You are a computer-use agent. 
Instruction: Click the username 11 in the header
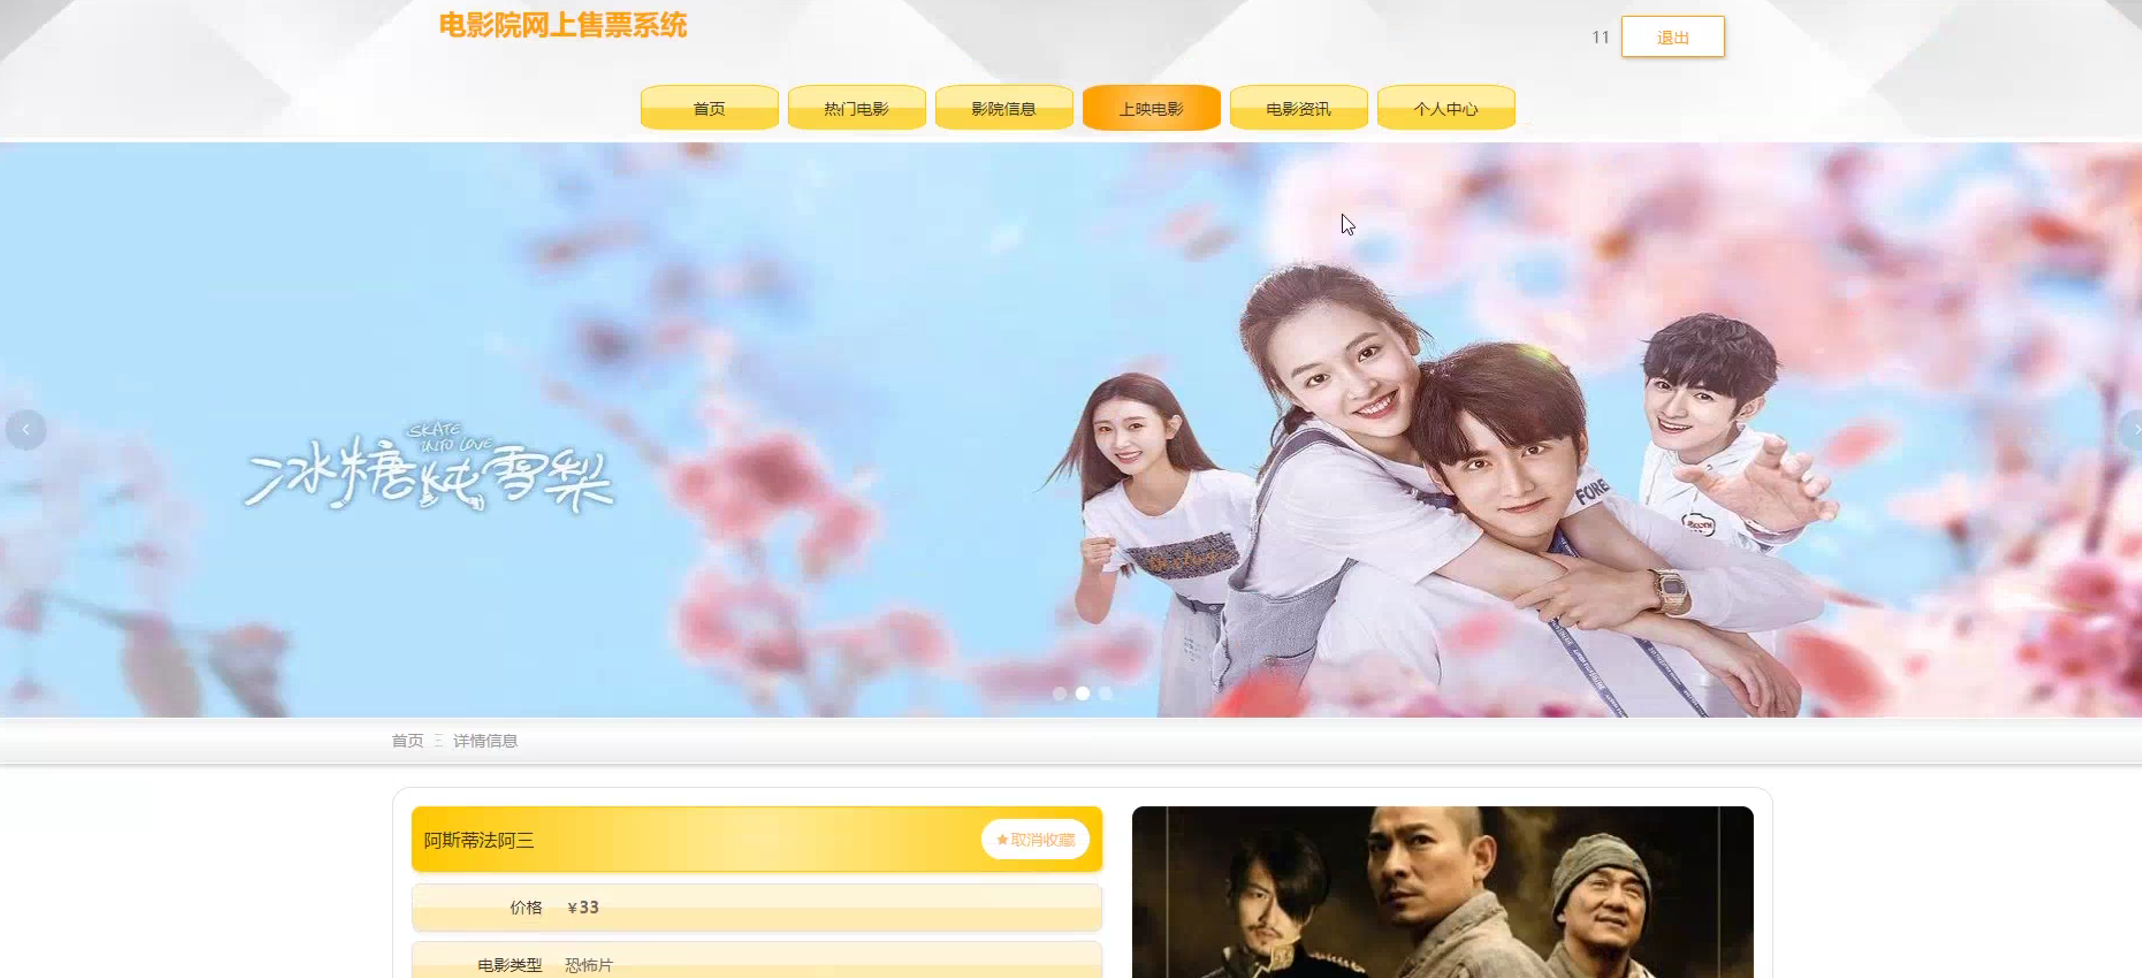[1600, 37]
